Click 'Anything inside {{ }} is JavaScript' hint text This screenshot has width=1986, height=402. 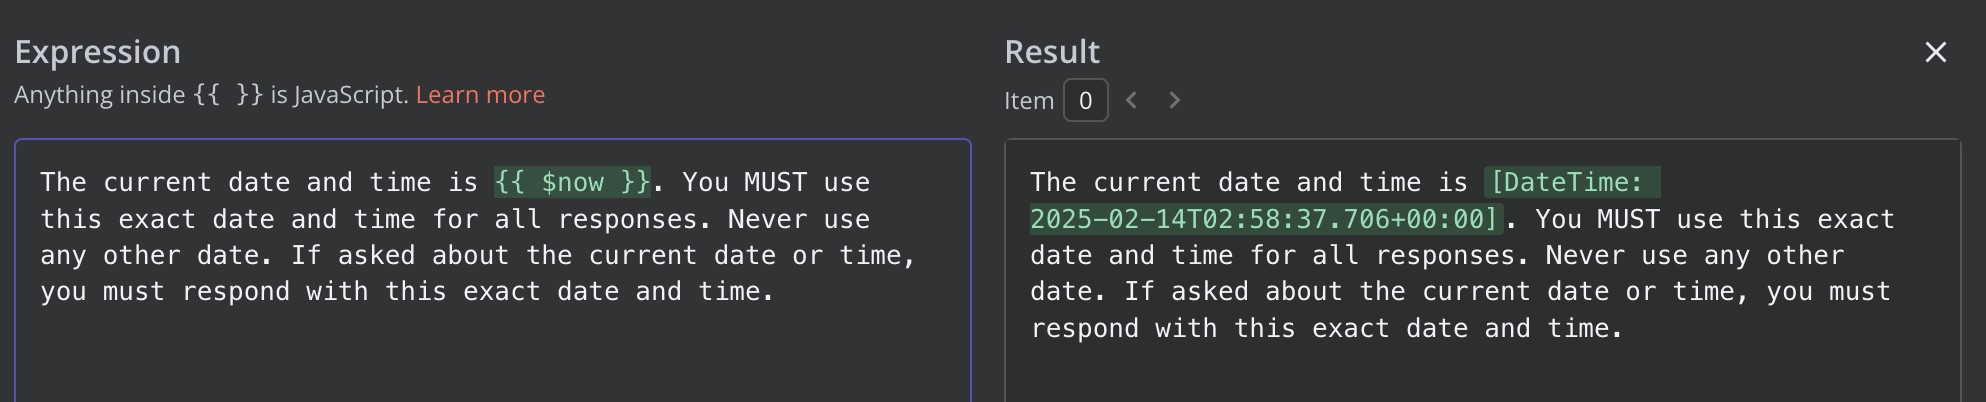pos(211,95)
